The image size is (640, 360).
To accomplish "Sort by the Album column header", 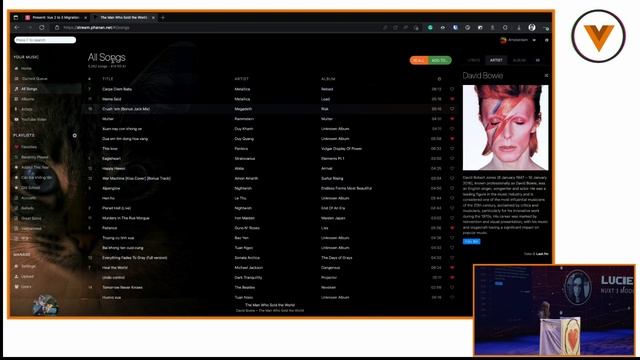I will click(x=328, y=79).
